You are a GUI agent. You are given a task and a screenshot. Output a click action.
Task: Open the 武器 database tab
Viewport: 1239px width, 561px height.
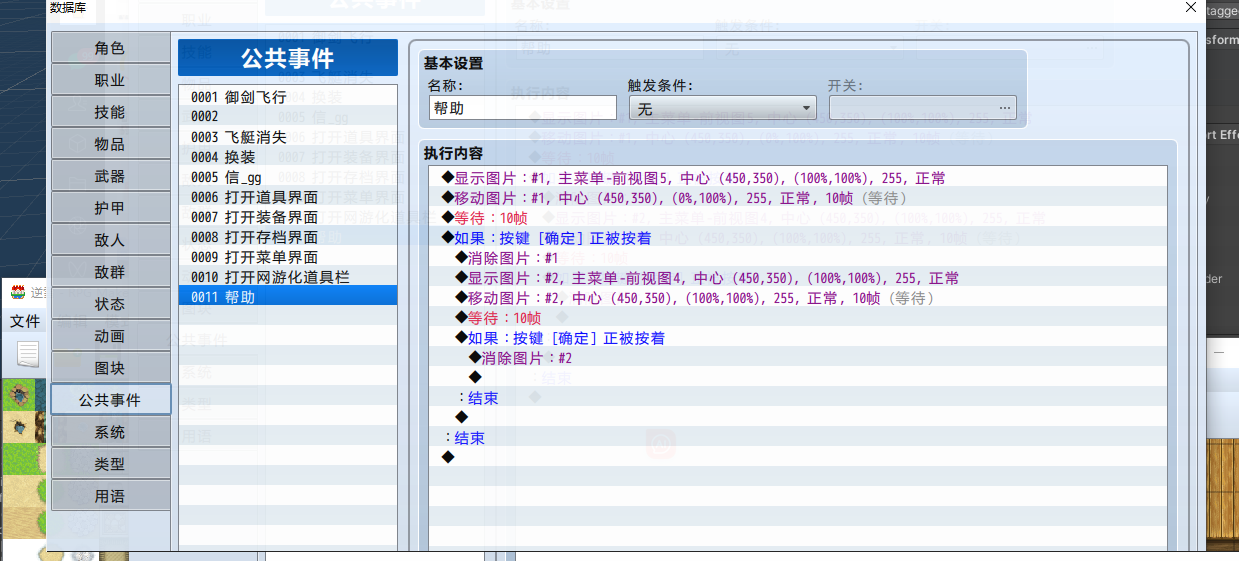tap(110, 176)
